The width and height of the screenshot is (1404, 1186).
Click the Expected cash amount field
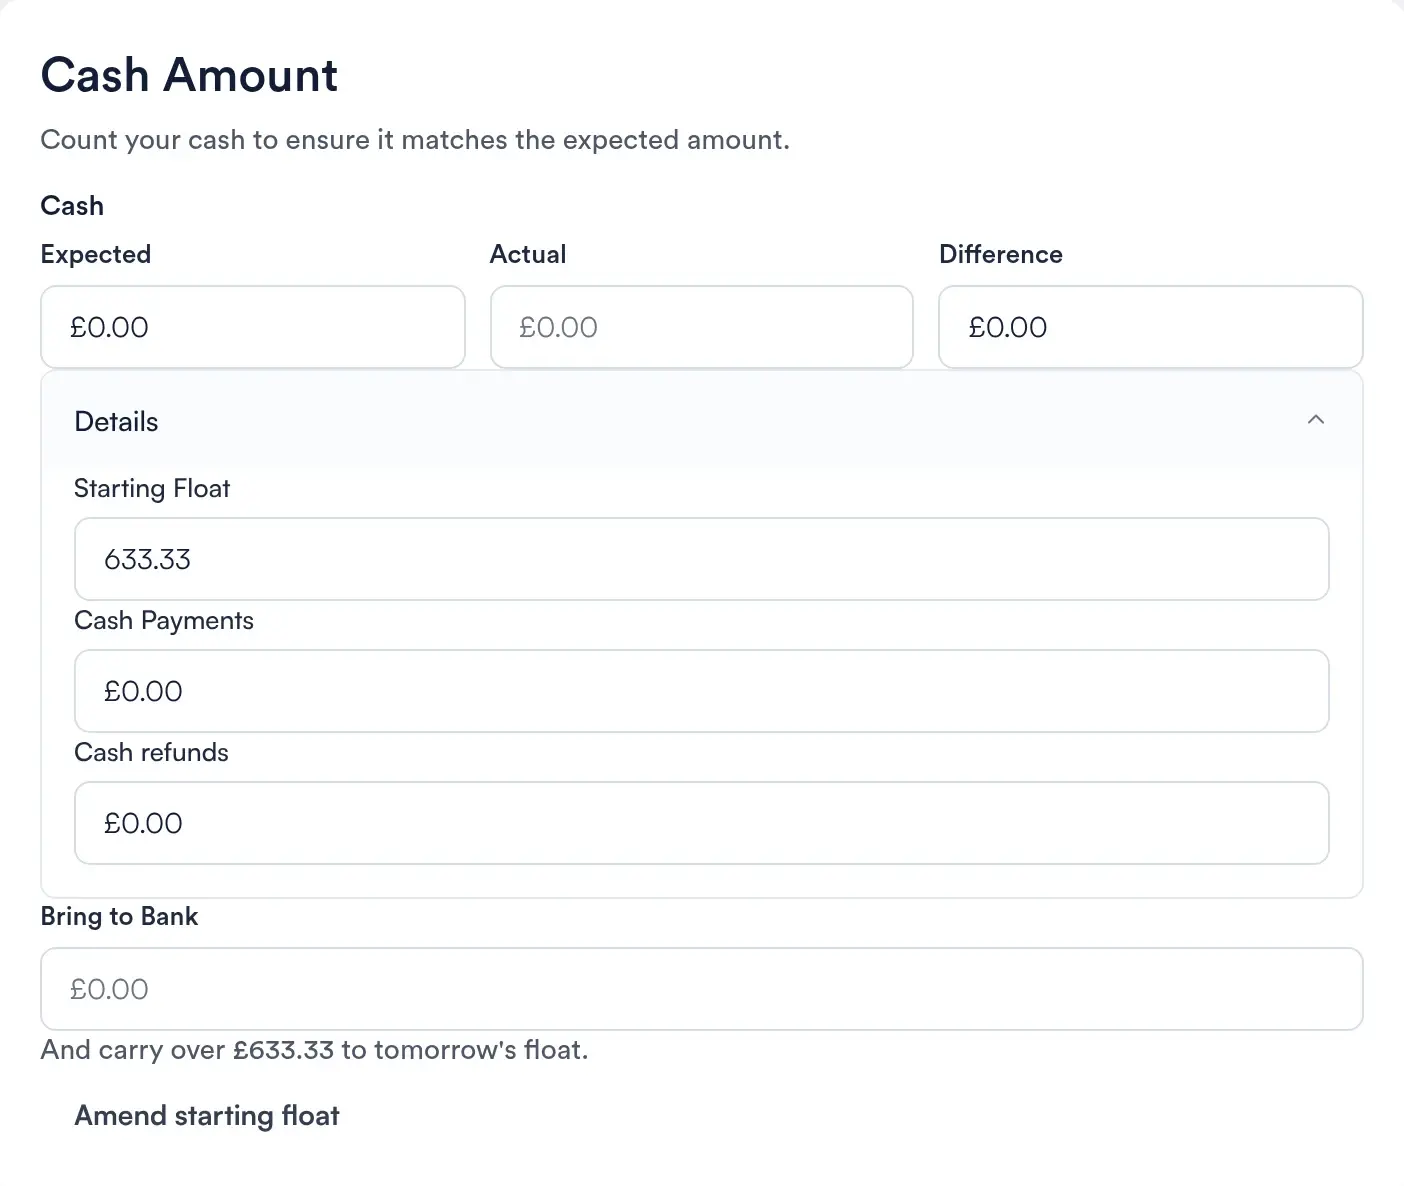(253, 327)
